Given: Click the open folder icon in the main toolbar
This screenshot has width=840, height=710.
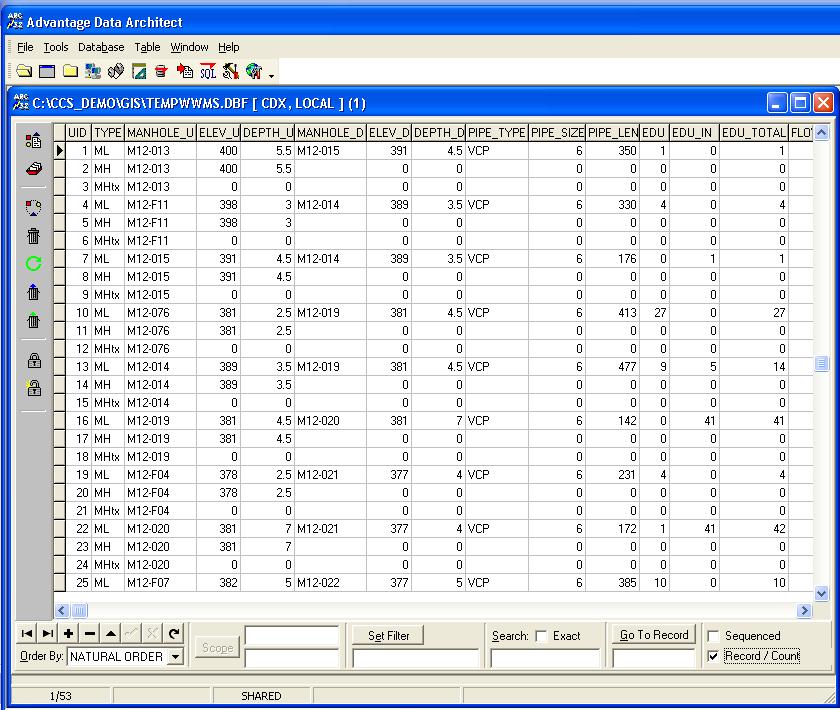Looking at the screenshot, I should coord(24,71).
